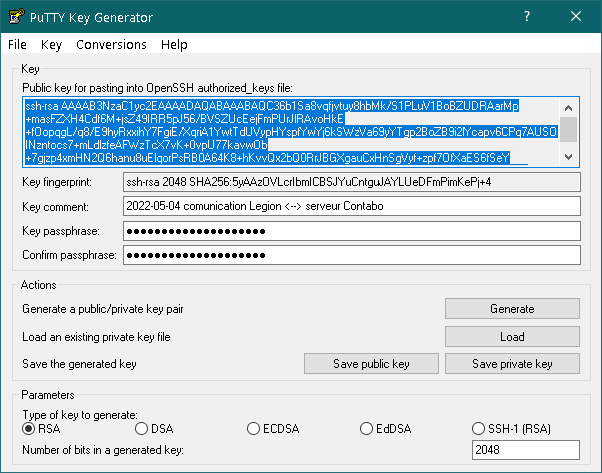Click the Load button
The height and width of the screenshot is (473, 602).
(512, 337)
